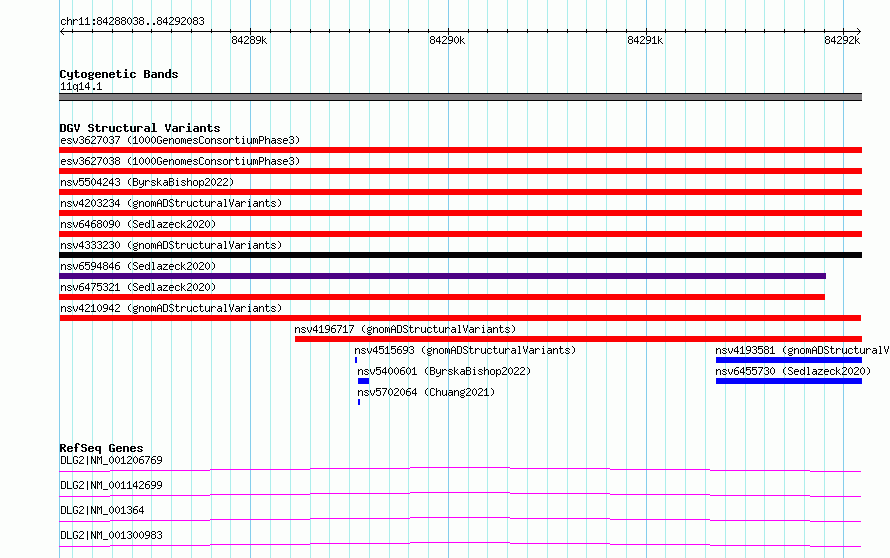Click variant label esv3627038 (1000GenomesConsortiumPhase3)
The image size is (890, 558).
click(180, 161)
